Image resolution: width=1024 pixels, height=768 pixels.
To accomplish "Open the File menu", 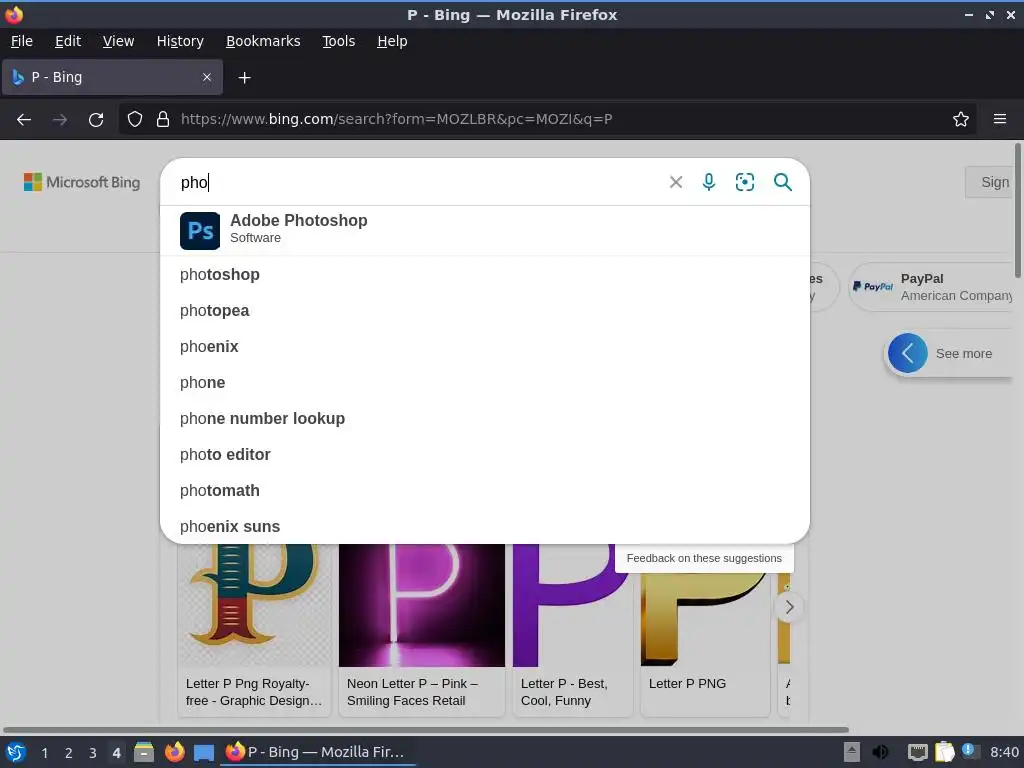I will pyautogui.click(x=22, y=41).
